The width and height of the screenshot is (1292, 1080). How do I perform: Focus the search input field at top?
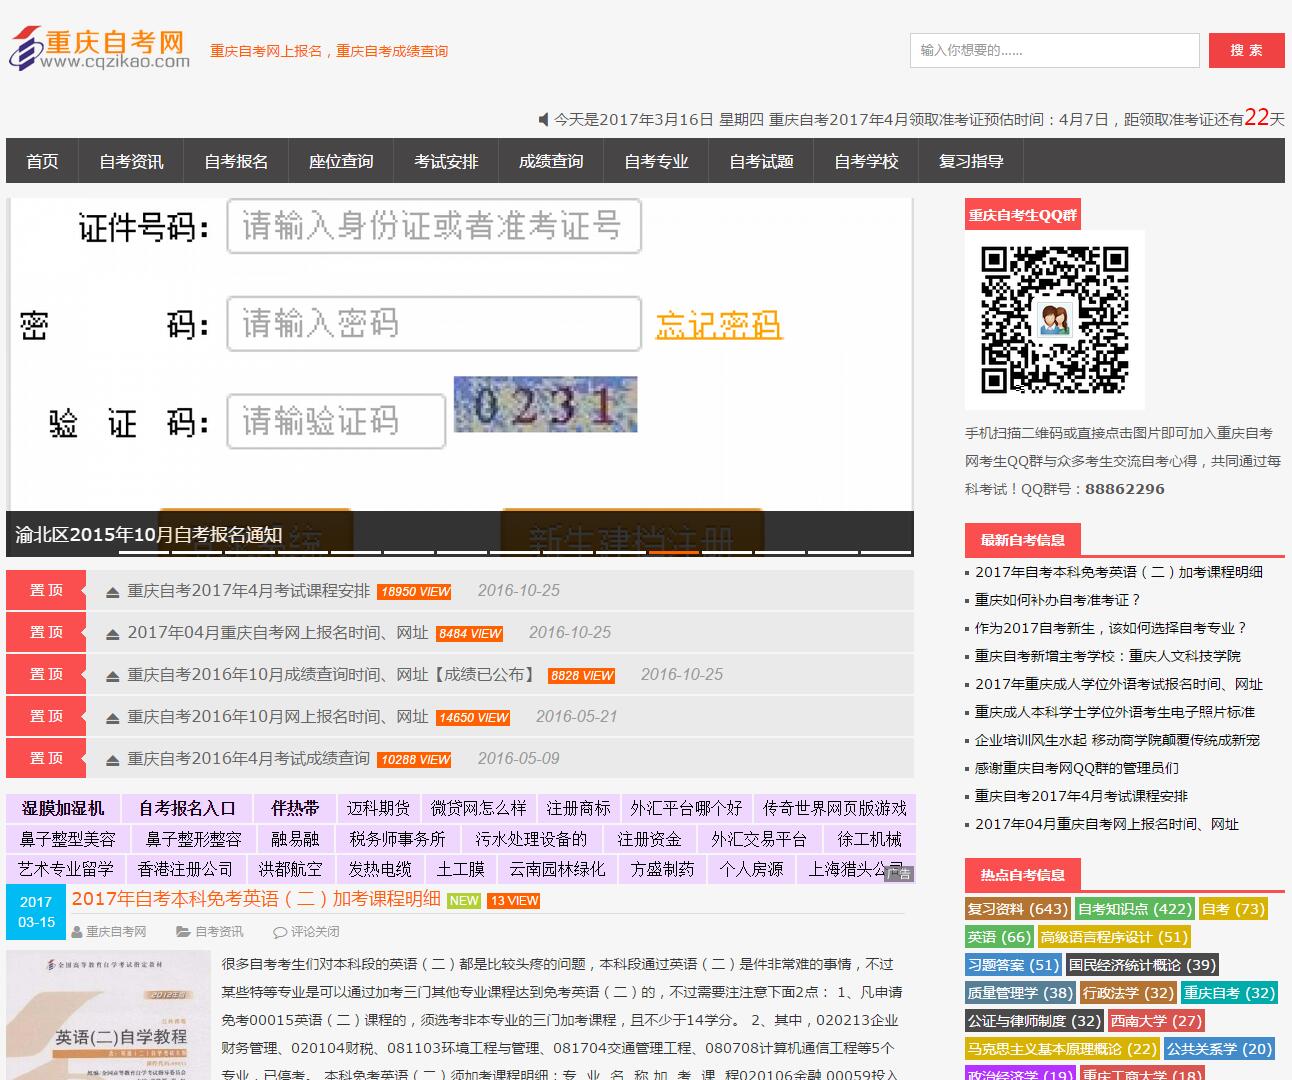click(x=1054, y=50)
